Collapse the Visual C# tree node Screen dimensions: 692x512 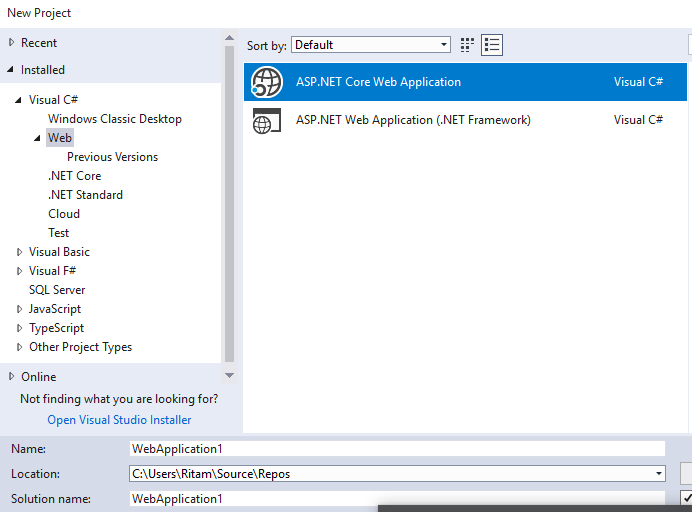(x=19, y=100)
